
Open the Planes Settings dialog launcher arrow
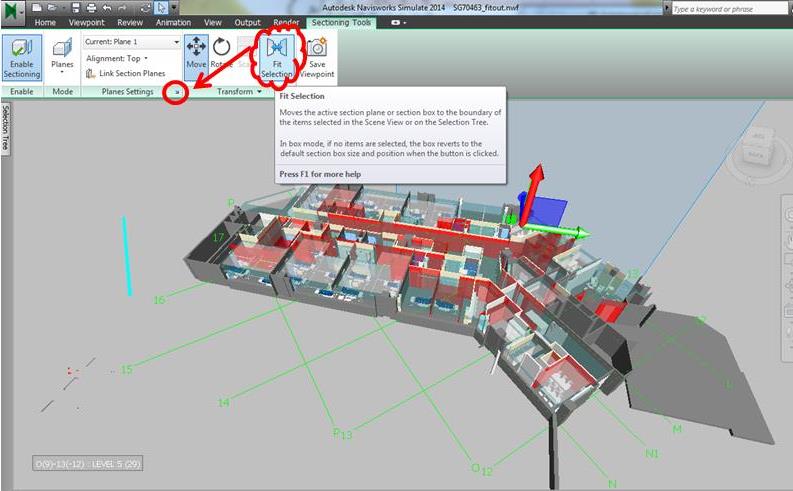[177, 92]
